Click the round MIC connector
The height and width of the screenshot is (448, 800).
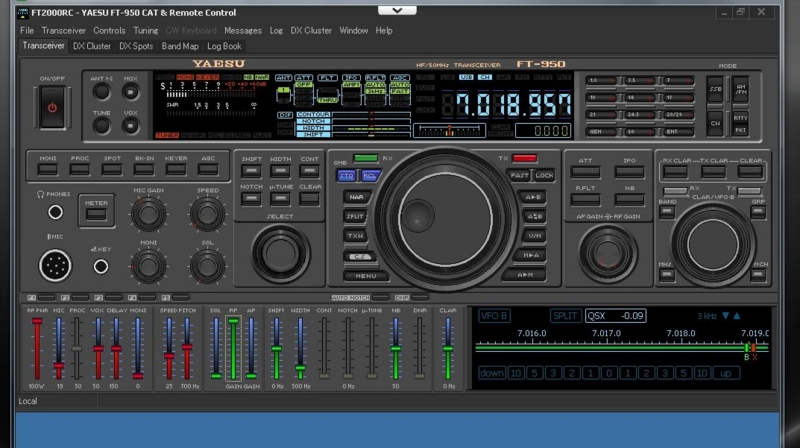(55, 265)
